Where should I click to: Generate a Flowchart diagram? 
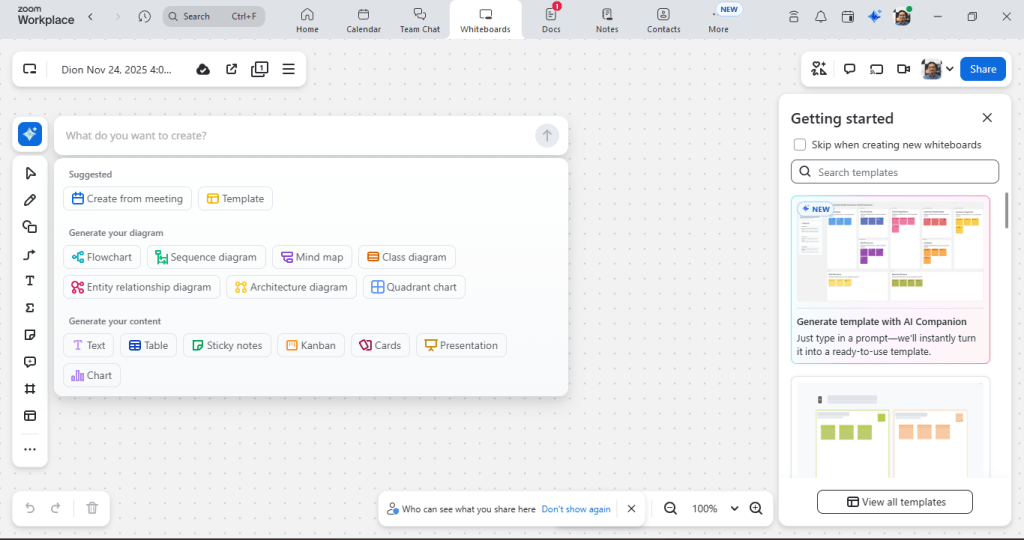point(102,257)
